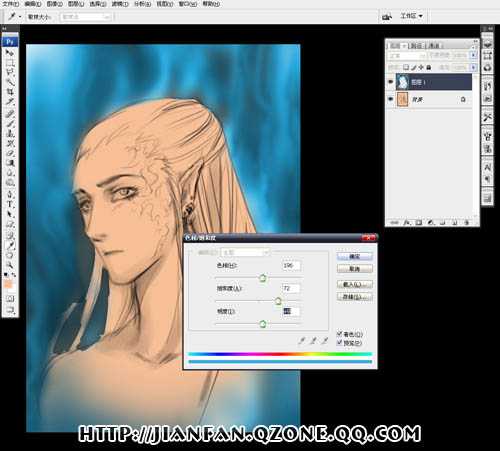
Task: Select the Move tool in toolbox
Action: tap(10, 53)
